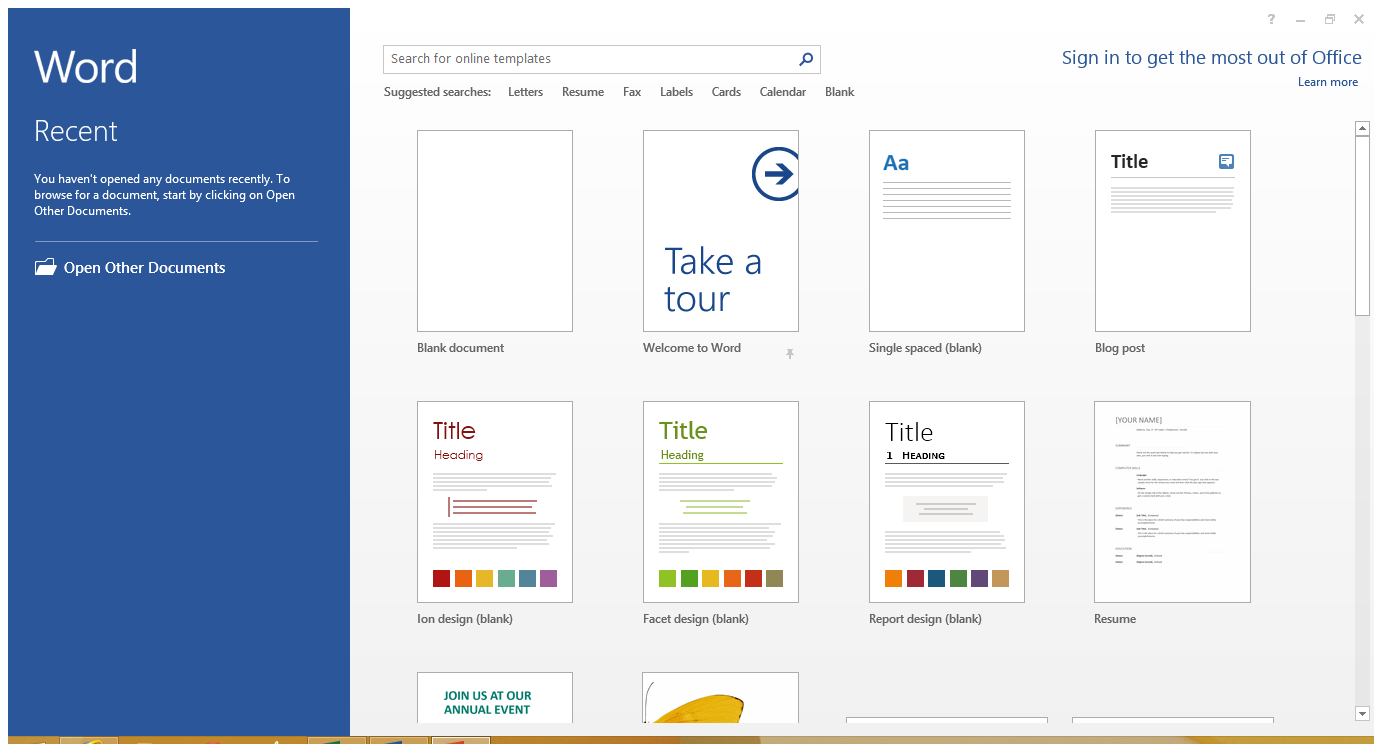Click the Single spaced (blank) label
The width and height of the screenshot is (1382, 744).
point(925,348)
